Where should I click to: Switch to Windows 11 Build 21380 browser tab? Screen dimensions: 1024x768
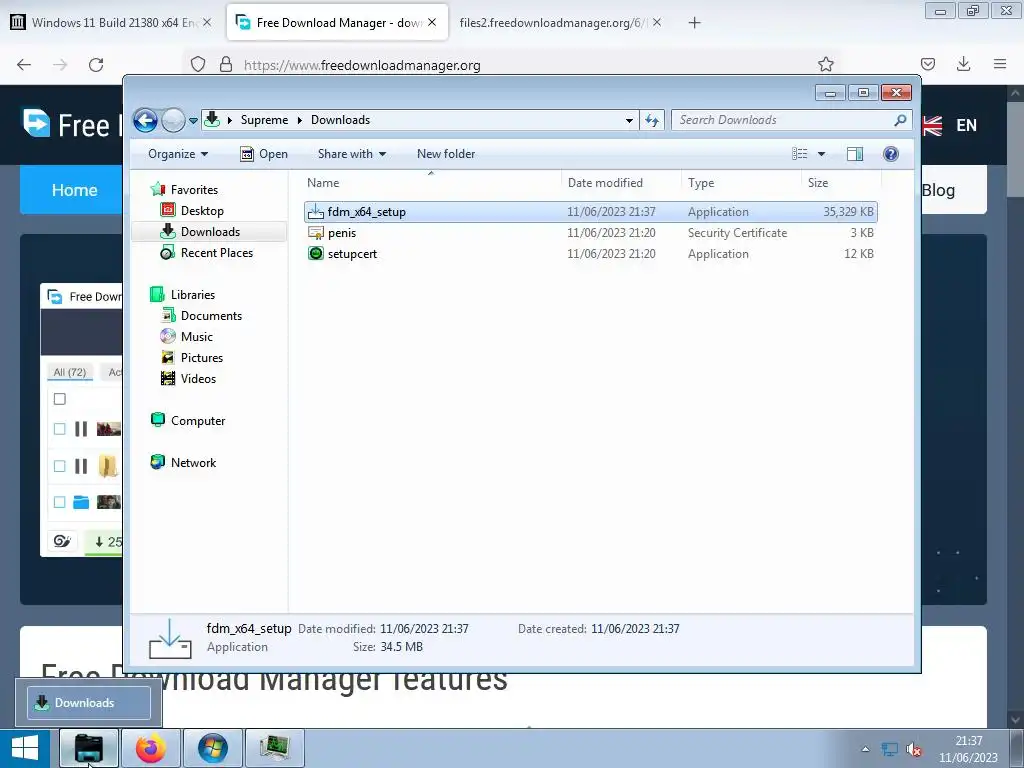point(112,23)
